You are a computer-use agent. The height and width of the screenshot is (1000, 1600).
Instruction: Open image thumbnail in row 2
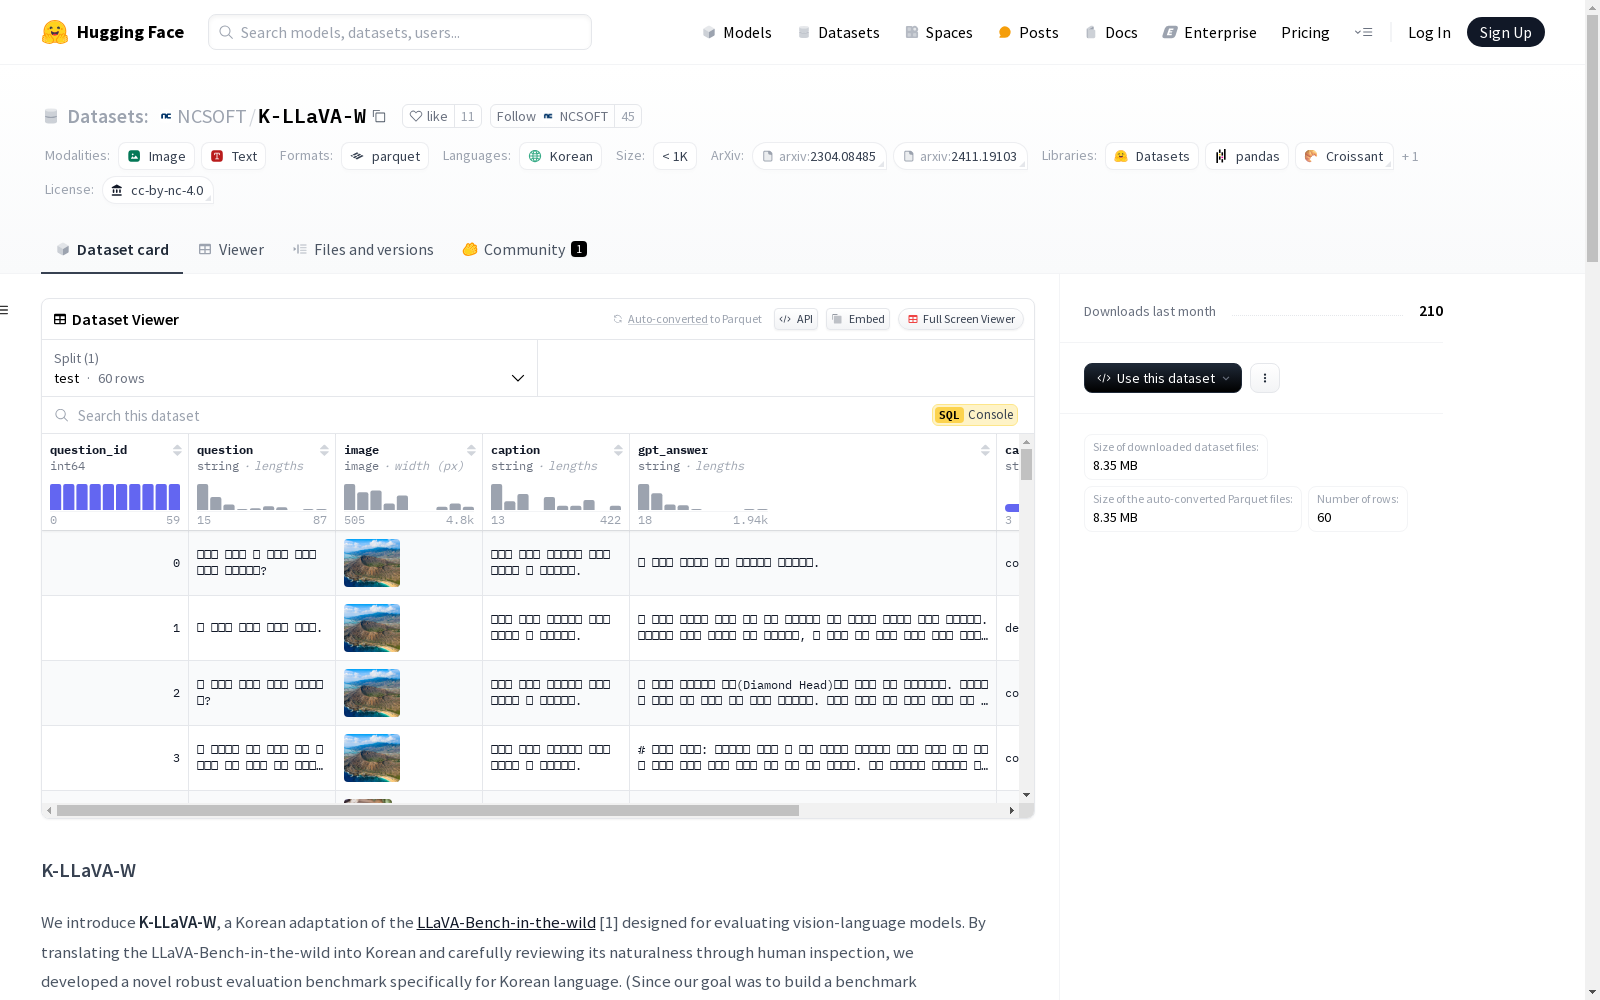tap(372, 693)
